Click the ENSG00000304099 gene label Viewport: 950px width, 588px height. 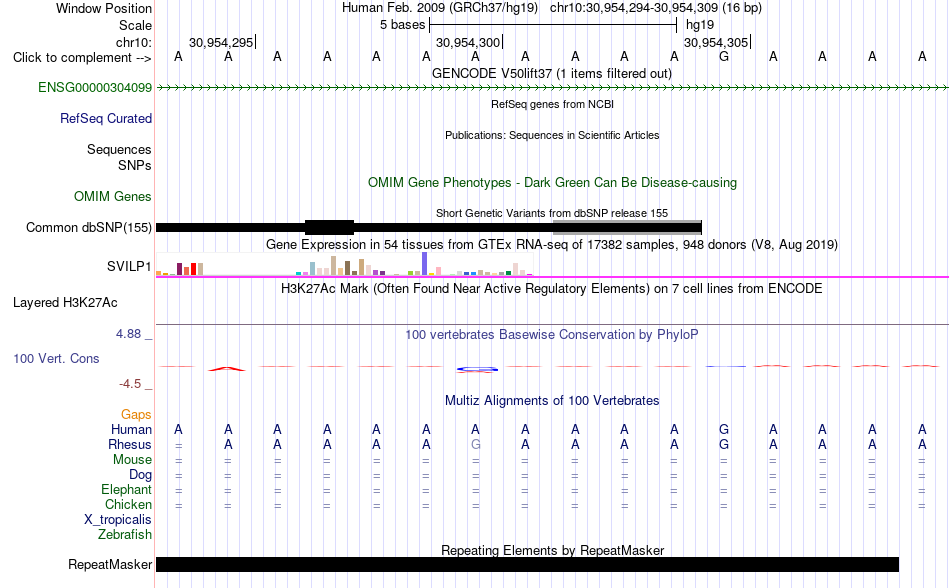tap(95, 88)
